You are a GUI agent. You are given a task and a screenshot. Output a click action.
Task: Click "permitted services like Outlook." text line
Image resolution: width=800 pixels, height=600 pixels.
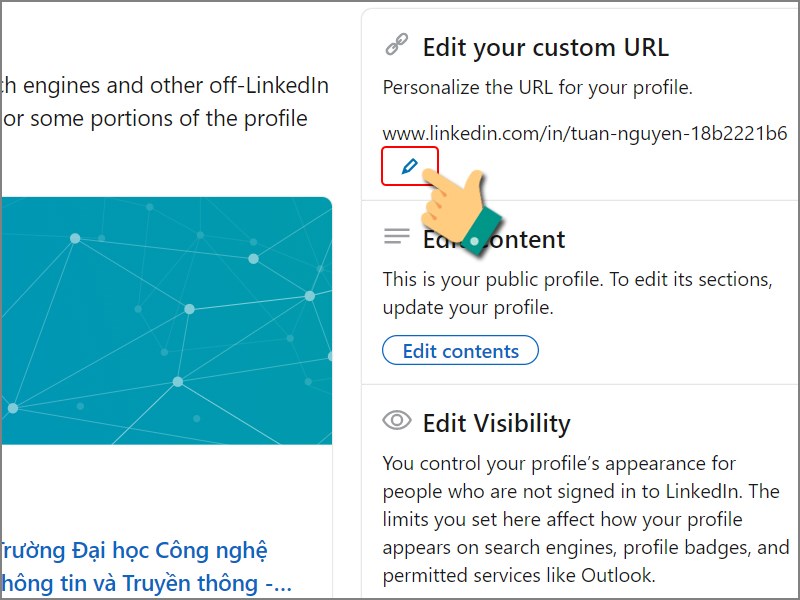519,576
